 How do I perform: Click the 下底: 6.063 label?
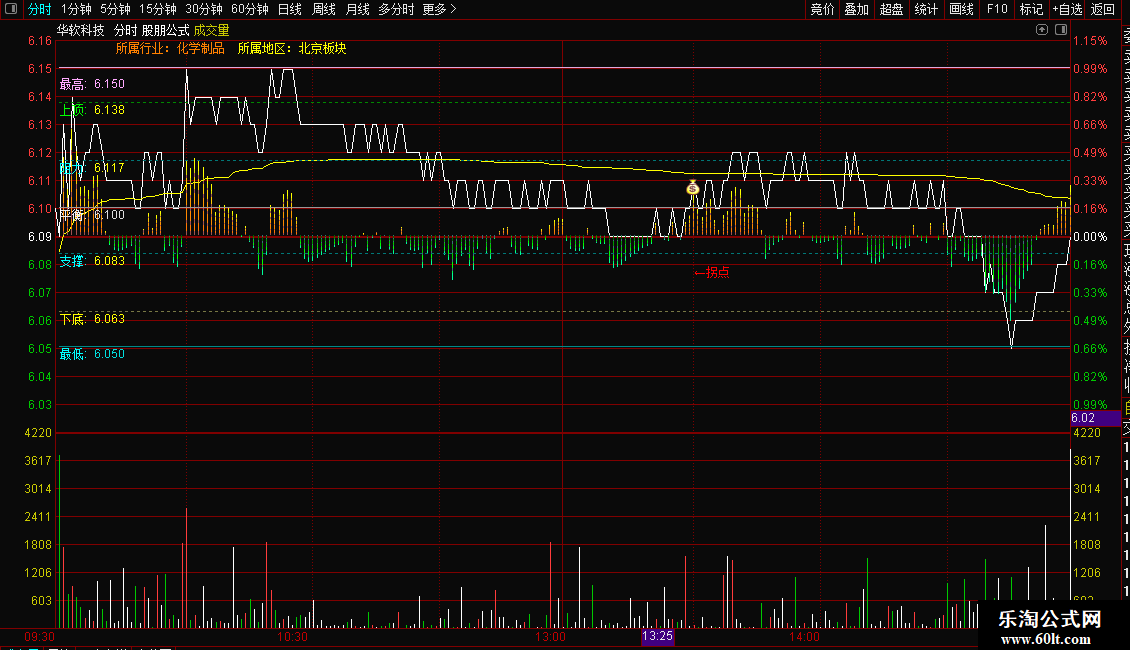(x=92, y=319)
